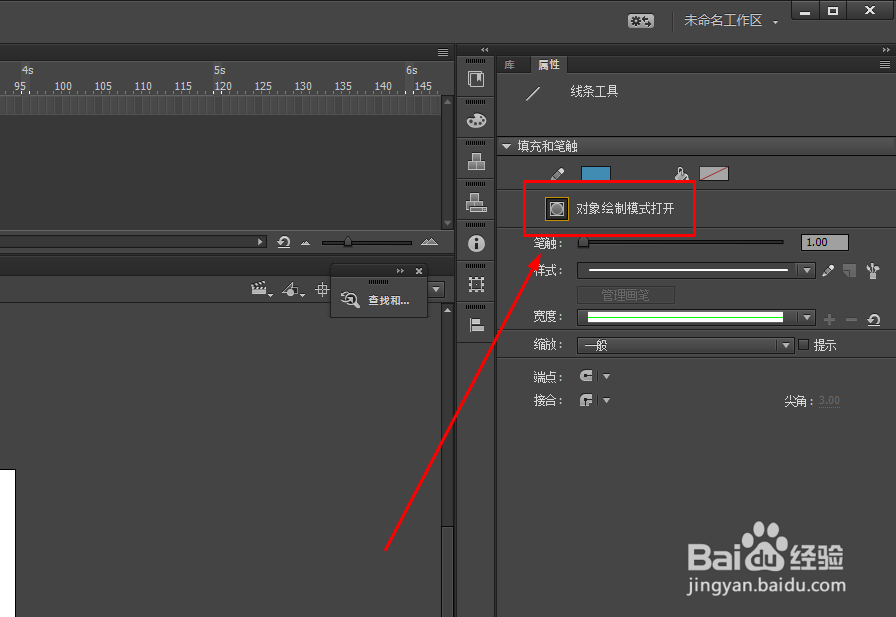
Task: Click the timeline reset zoom loop icon
Action: click(283, 242)
